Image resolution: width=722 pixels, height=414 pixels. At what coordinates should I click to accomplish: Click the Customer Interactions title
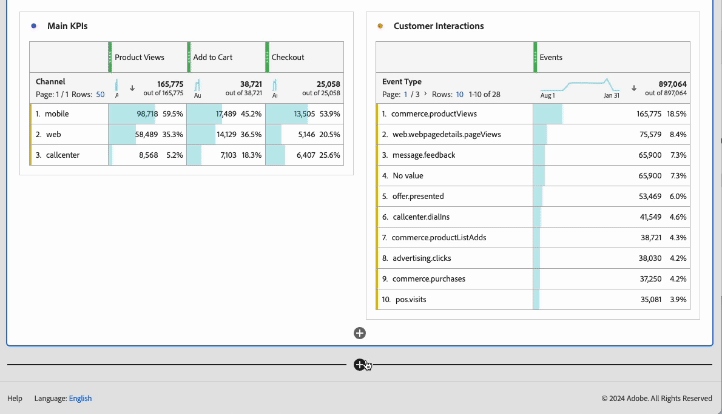pyautogui.click(x=439, y=26)
